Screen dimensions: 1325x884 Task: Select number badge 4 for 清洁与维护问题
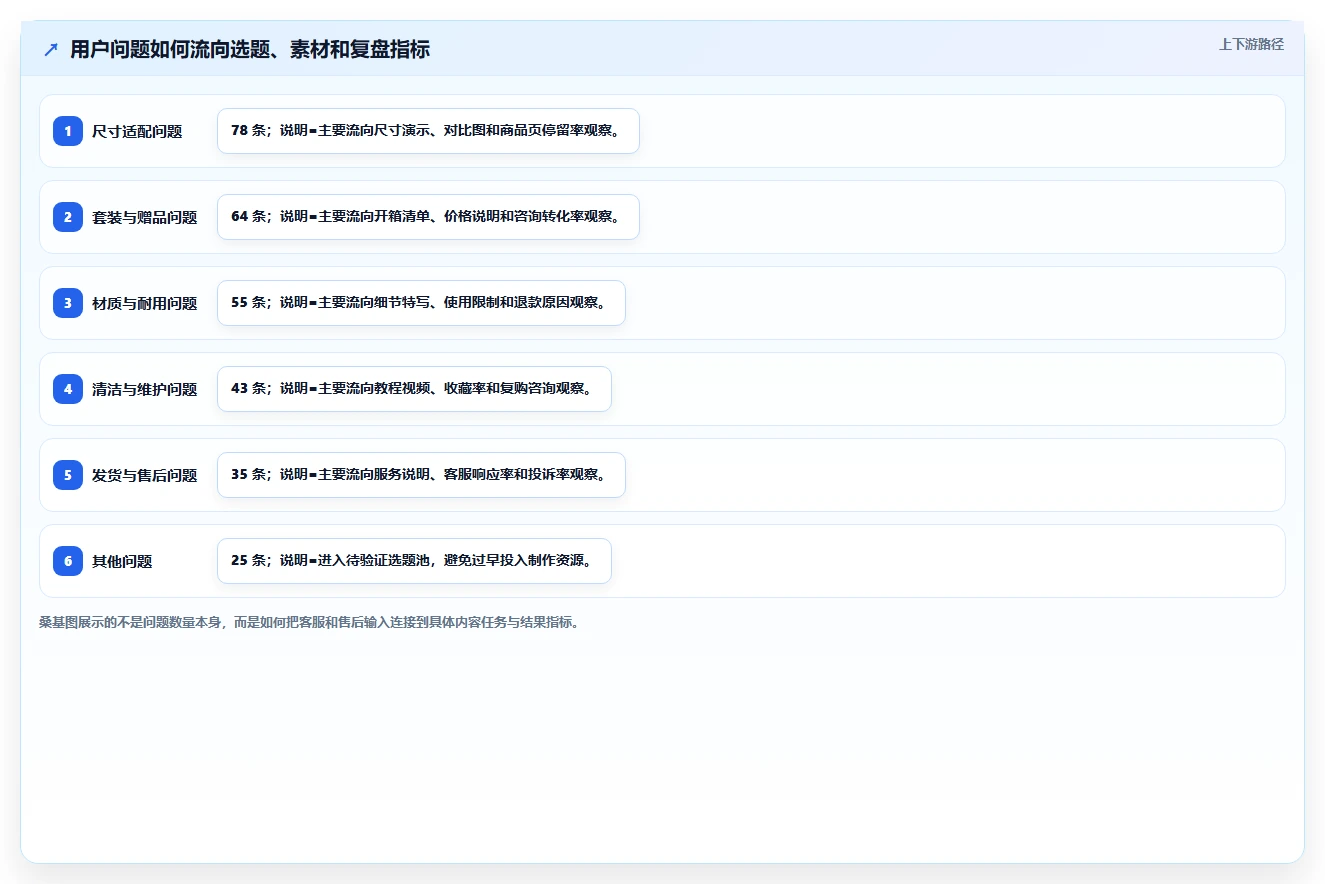68,389
